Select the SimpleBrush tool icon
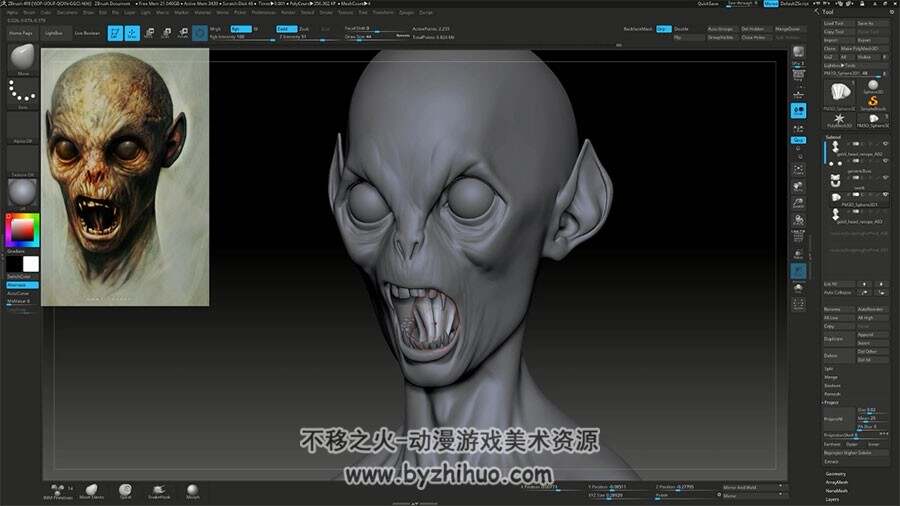 click(872, 103)
